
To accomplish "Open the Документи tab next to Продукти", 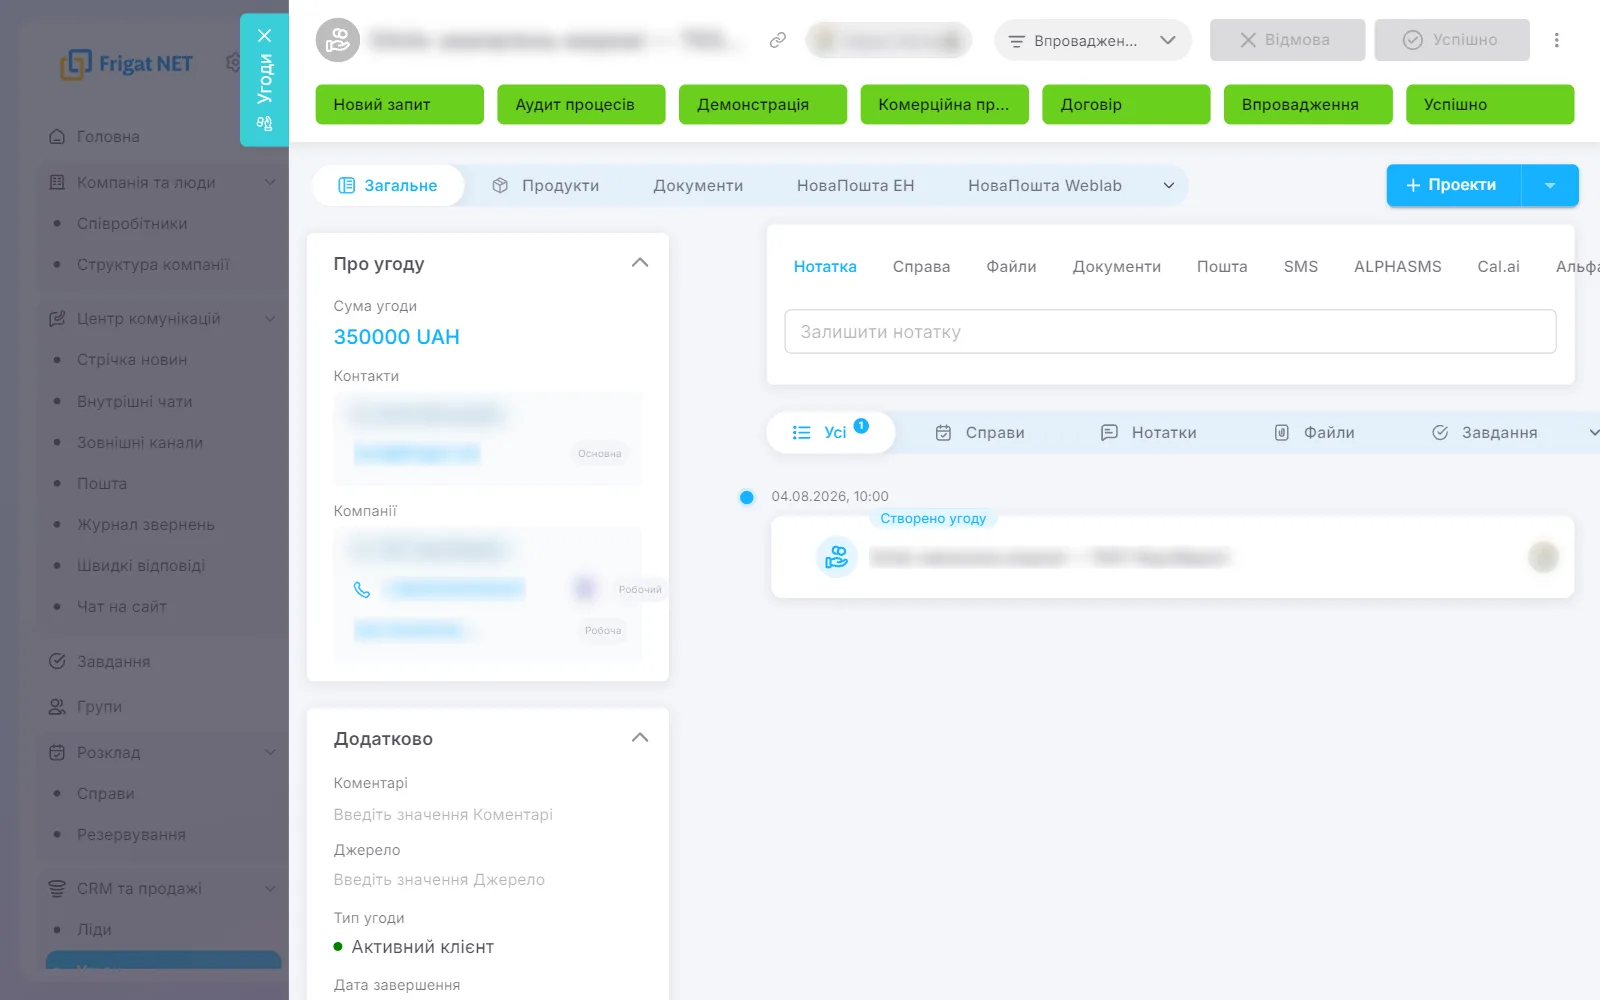I will 698,185.
